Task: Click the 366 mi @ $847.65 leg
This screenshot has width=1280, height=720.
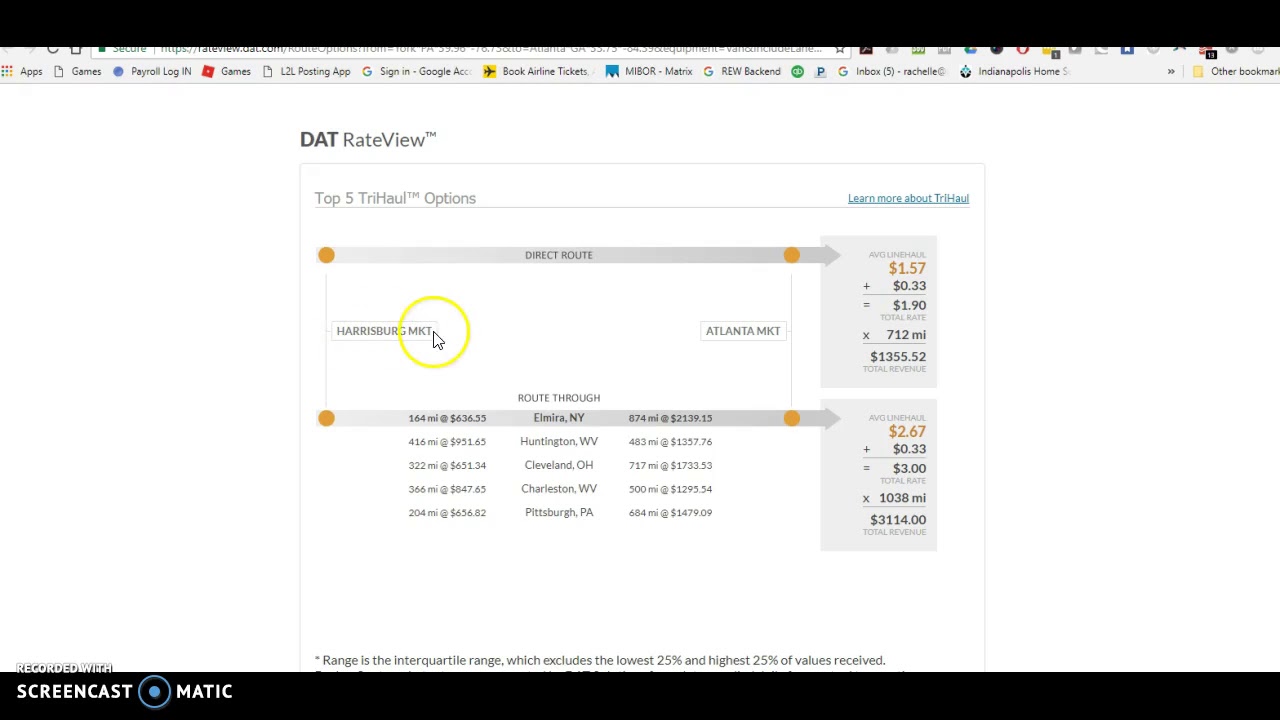Action: click(447, 489)
